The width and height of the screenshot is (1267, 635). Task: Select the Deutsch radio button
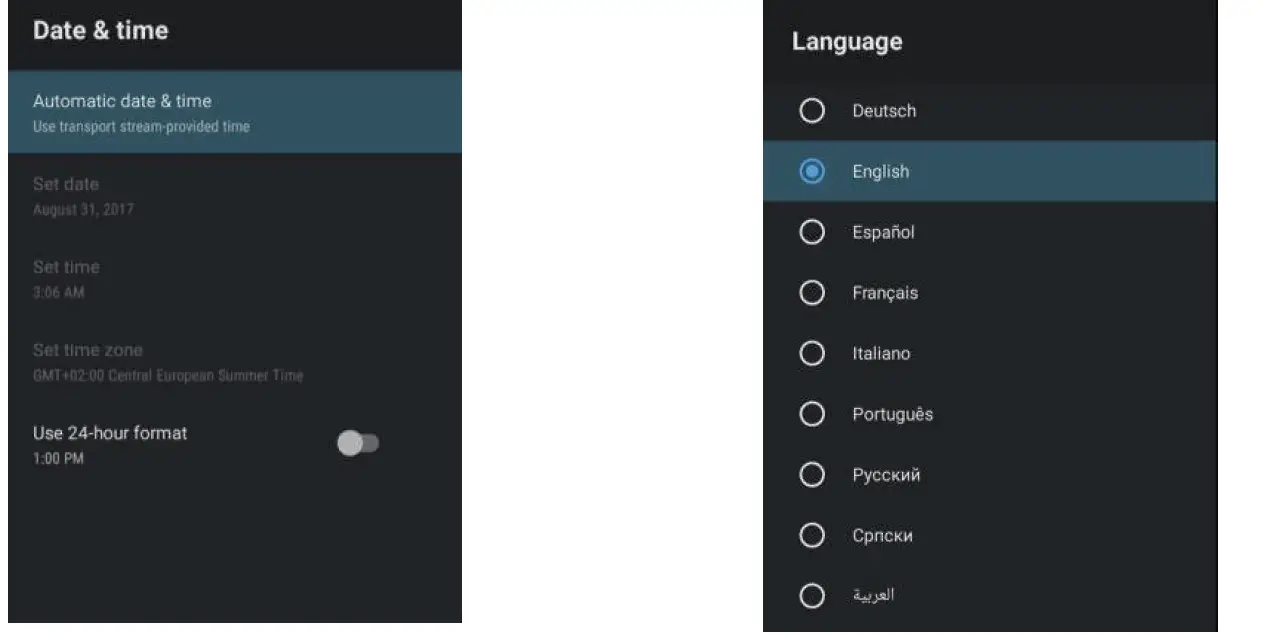[x=812, y=111]
